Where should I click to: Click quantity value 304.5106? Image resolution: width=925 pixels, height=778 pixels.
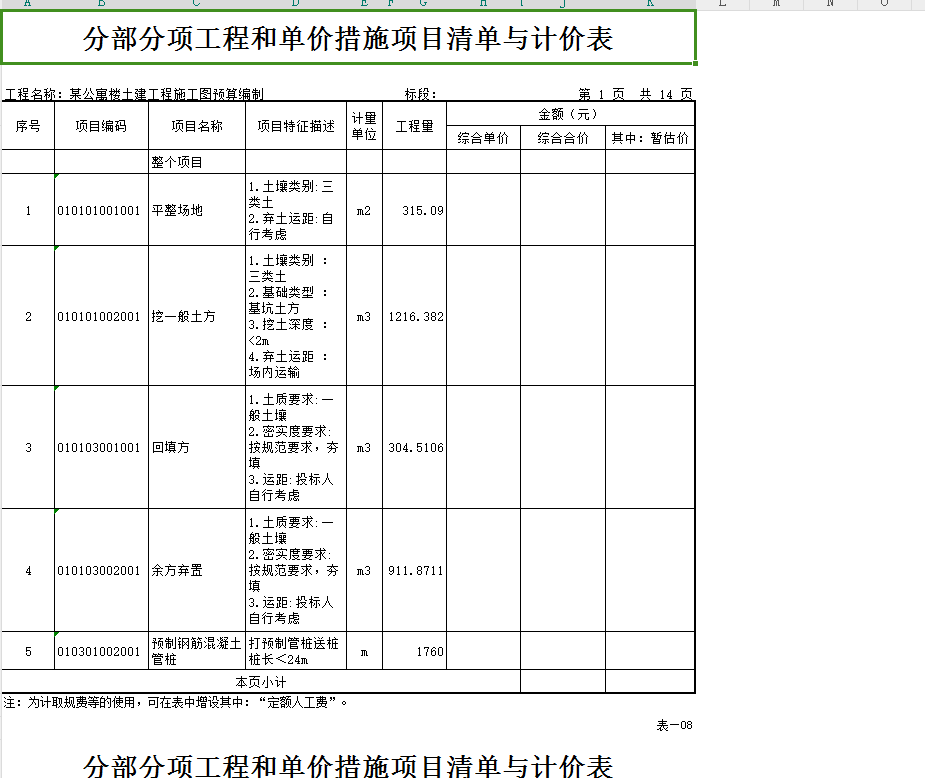[x=414, y=447]
